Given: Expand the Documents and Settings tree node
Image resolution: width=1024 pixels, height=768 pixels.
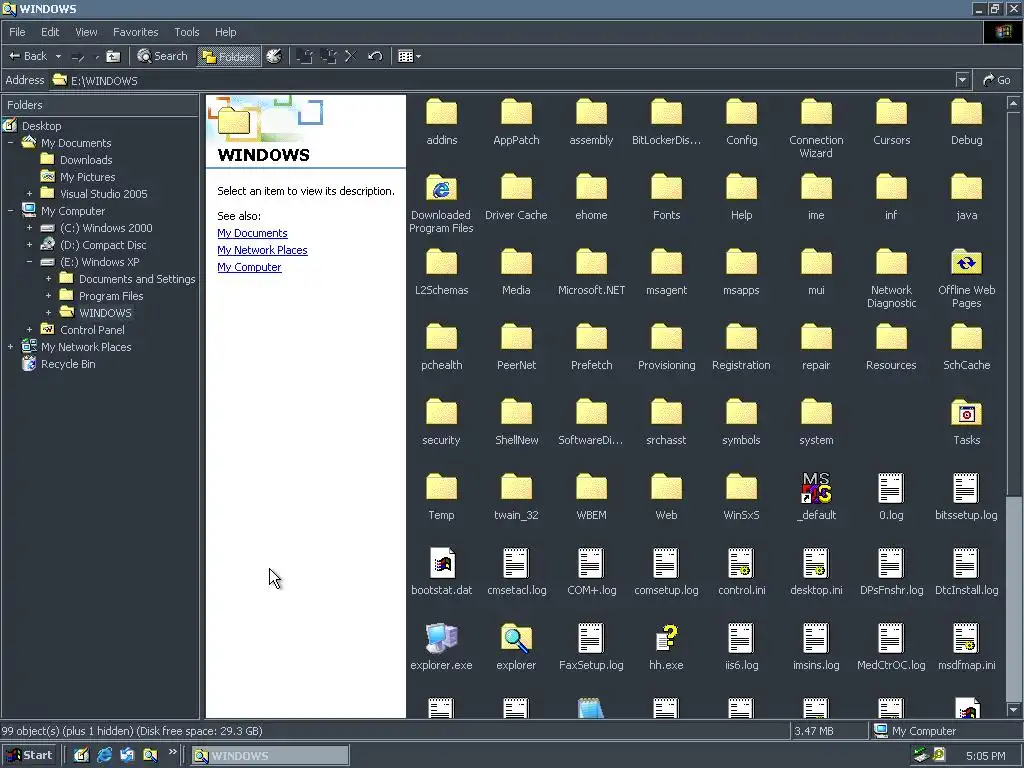Looking at the screenshot, I should [48, 279].
